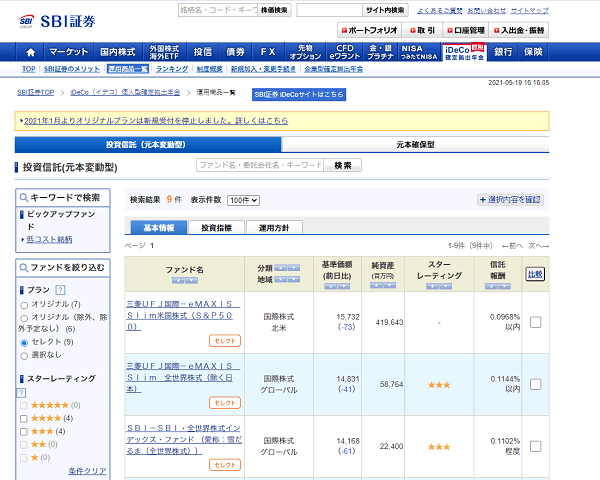Switch to 元本確保型 tab
This screenshot has height=480, width=600.
(x=415, y=145)
